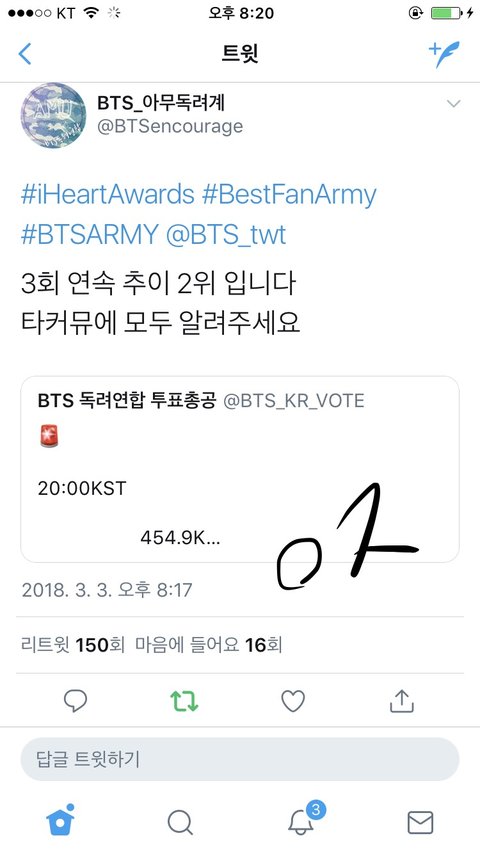Like the tweet with the heart icon

293,701
